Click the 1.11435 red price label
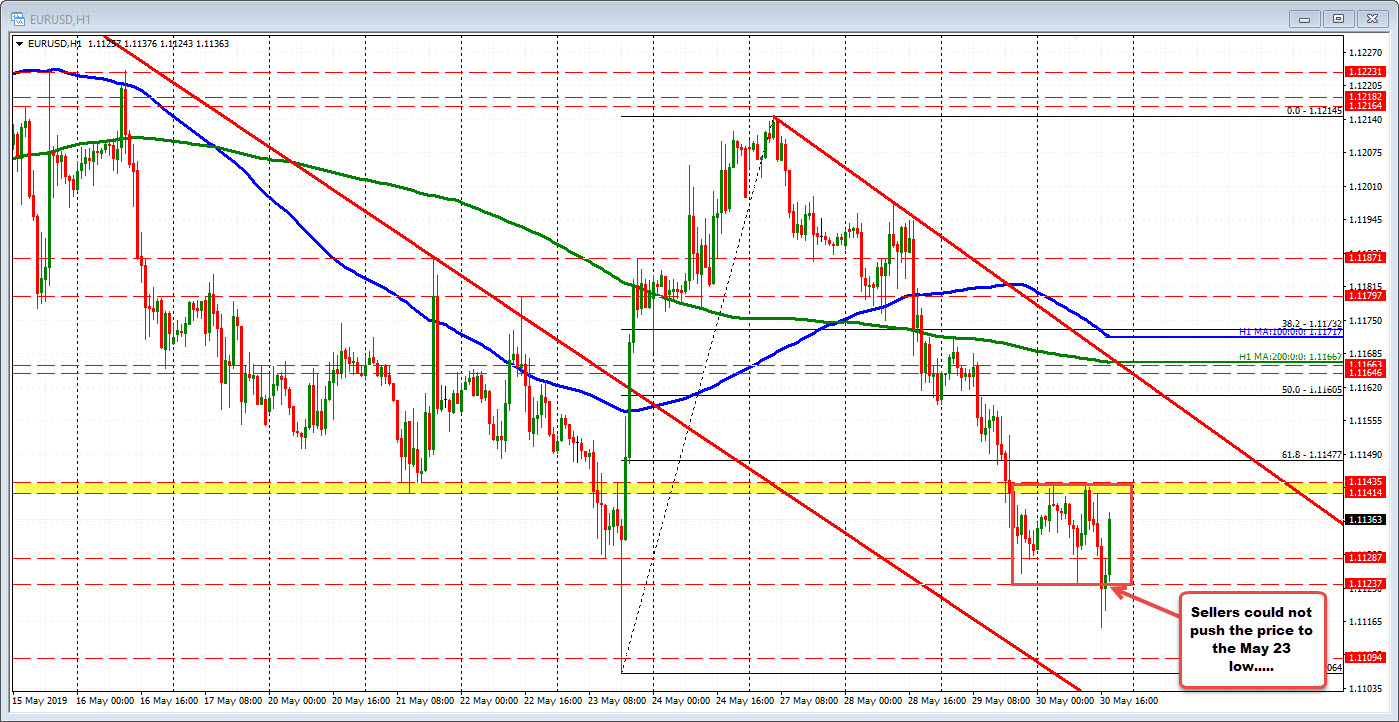 coord(1365,483)
